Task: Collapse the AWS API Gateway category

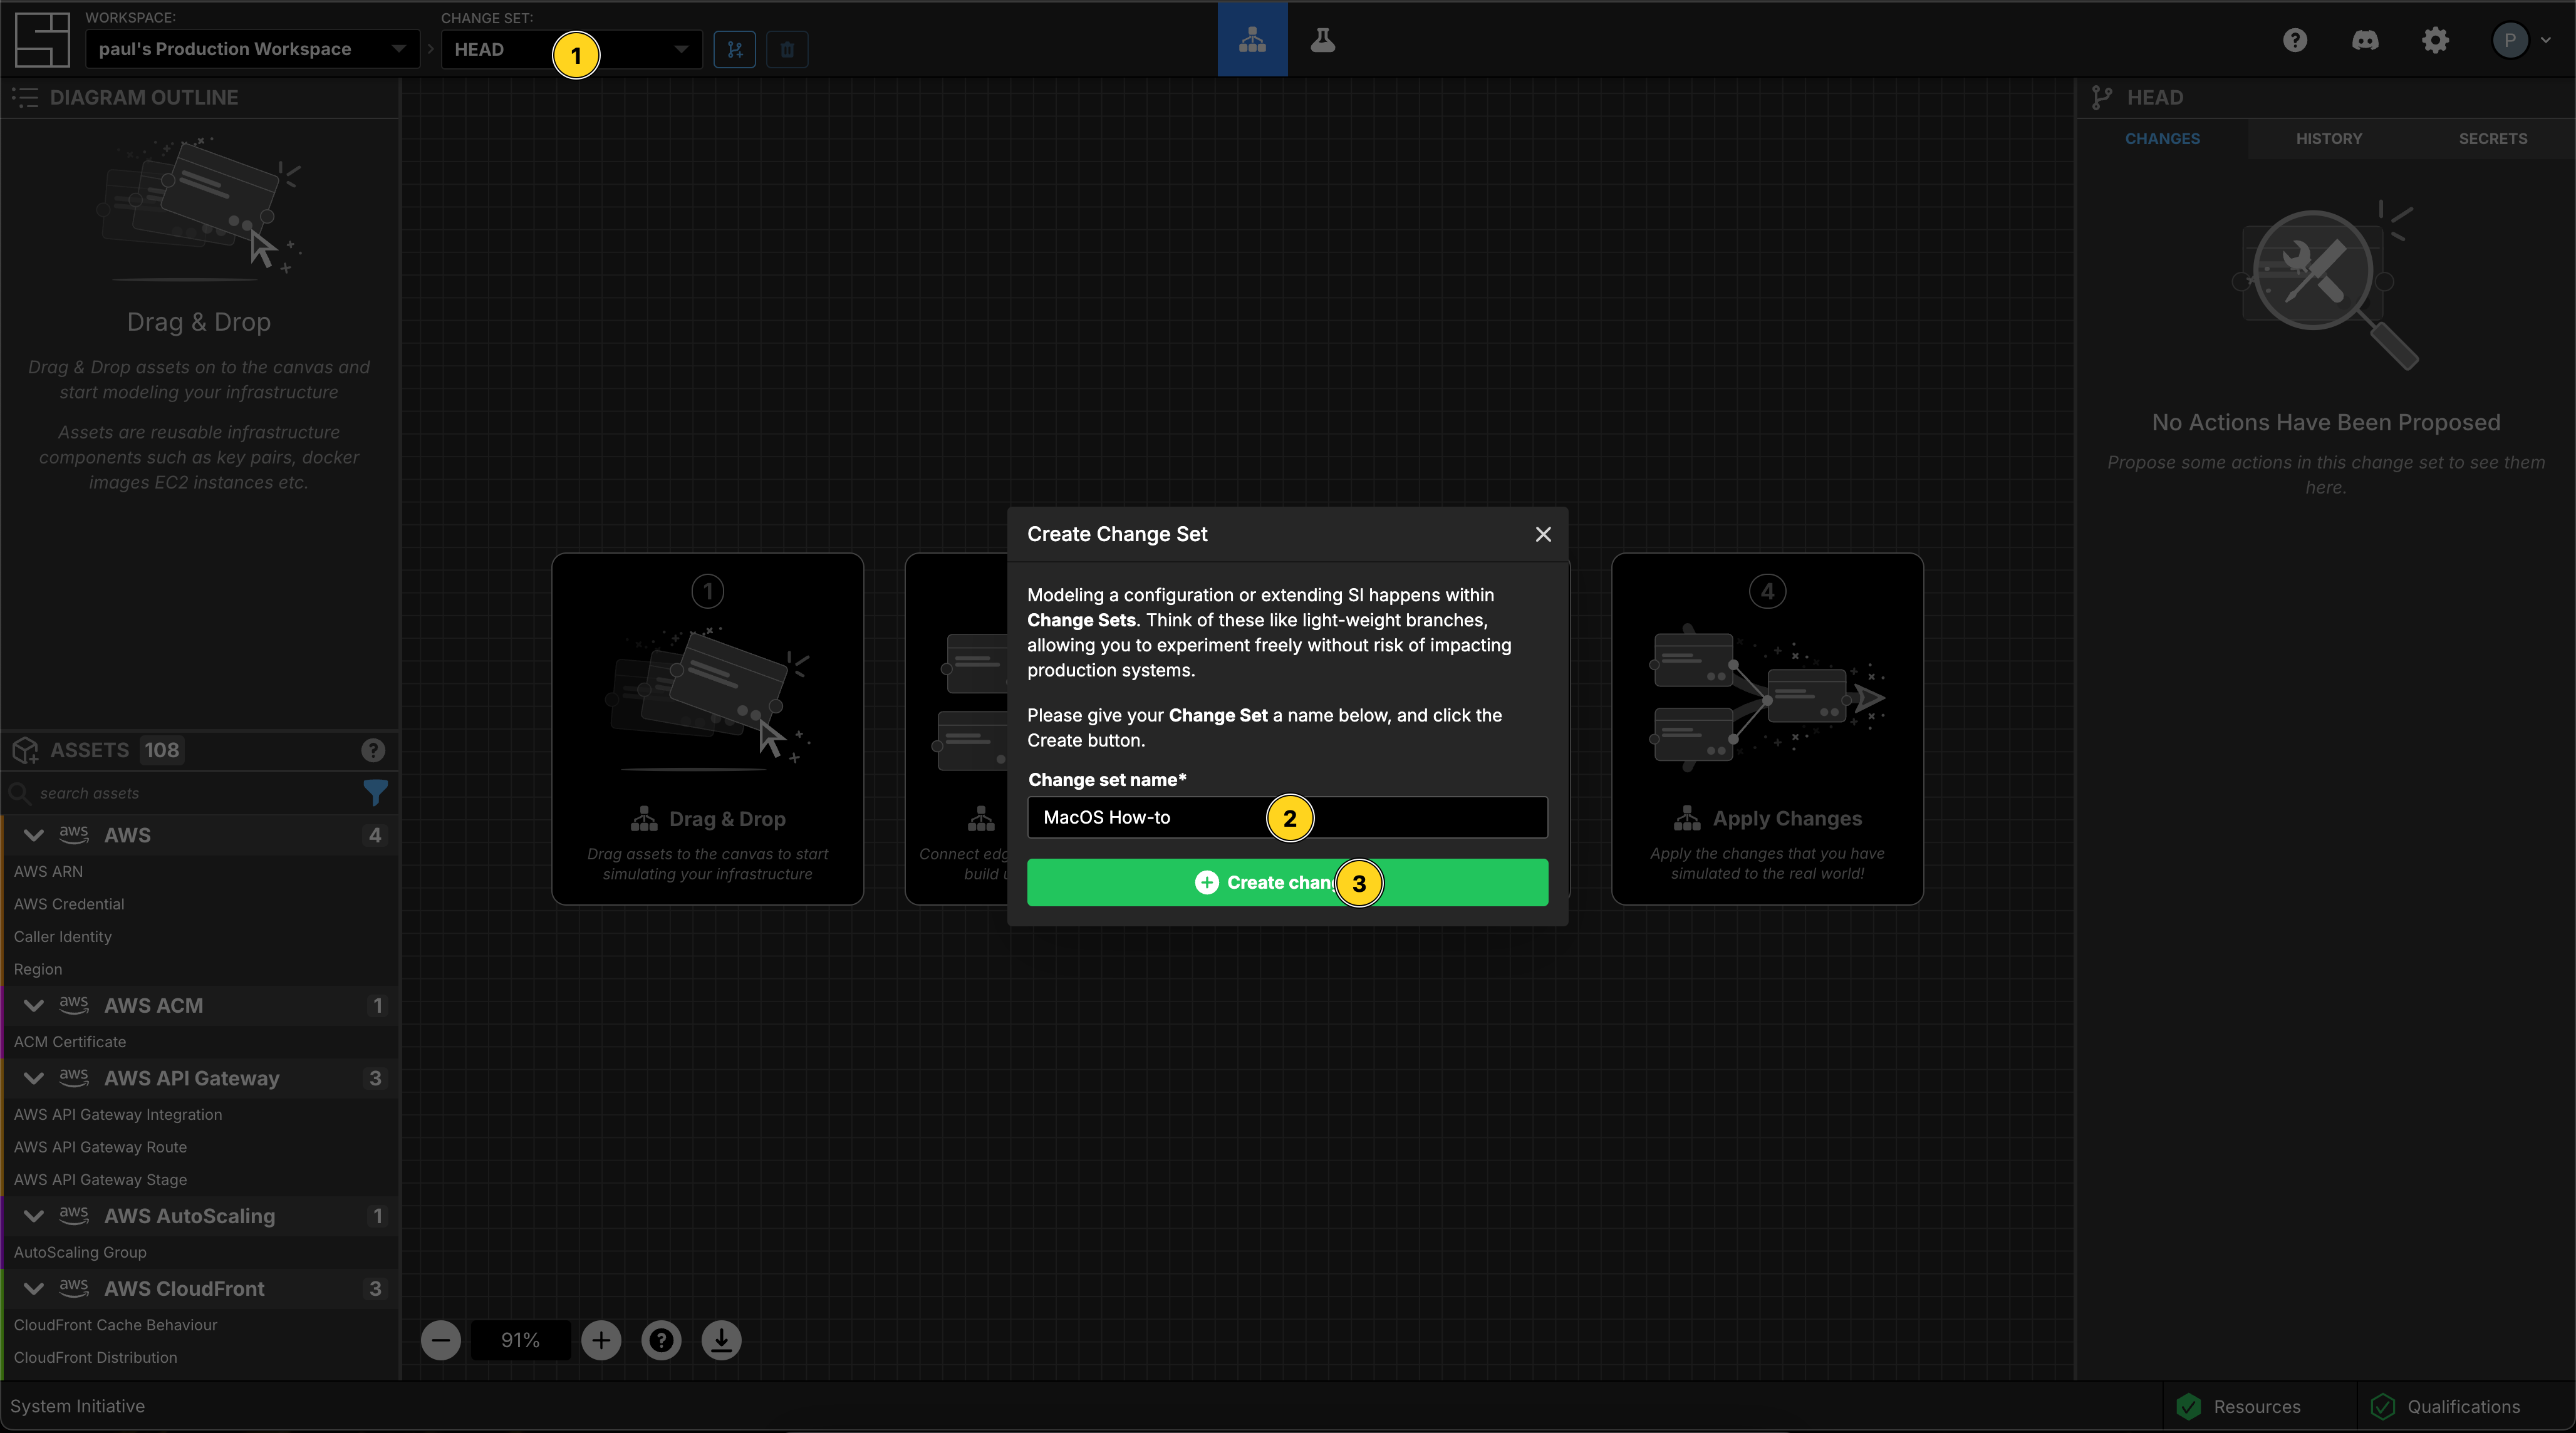Action: (x=33, y=1078)
